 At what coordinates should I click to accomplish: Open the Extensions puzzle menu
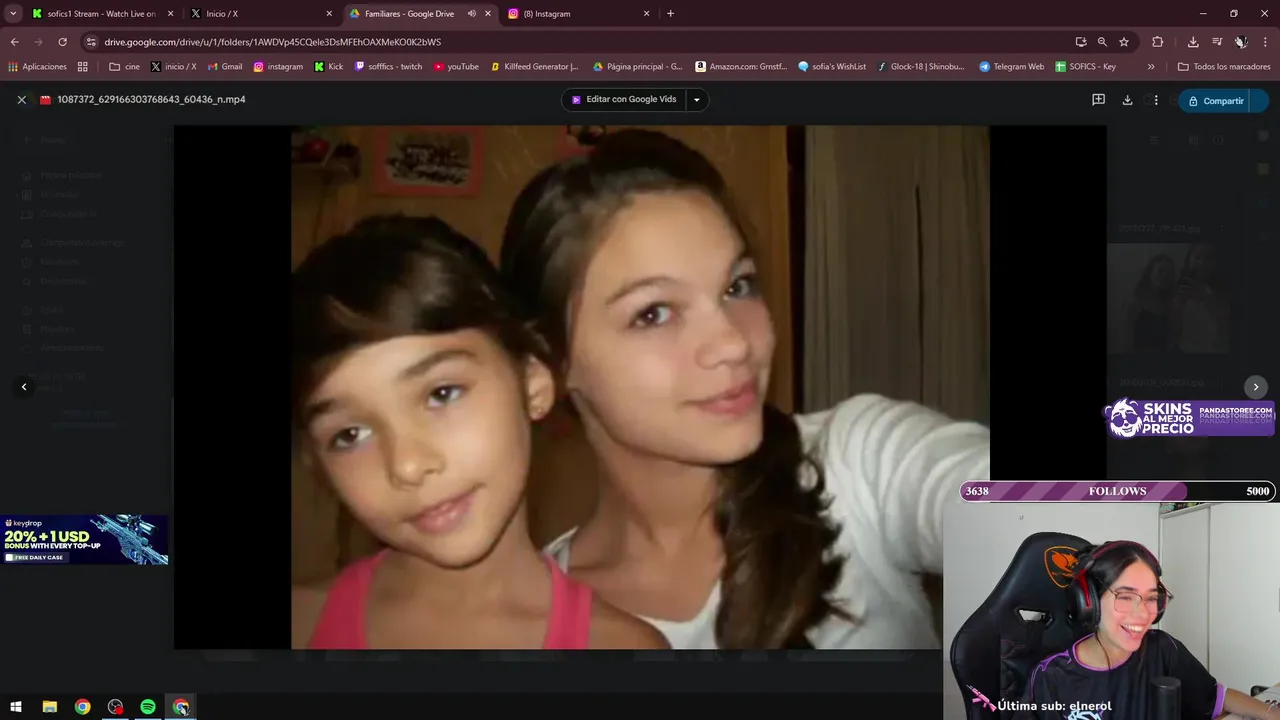coord(1157,42)
